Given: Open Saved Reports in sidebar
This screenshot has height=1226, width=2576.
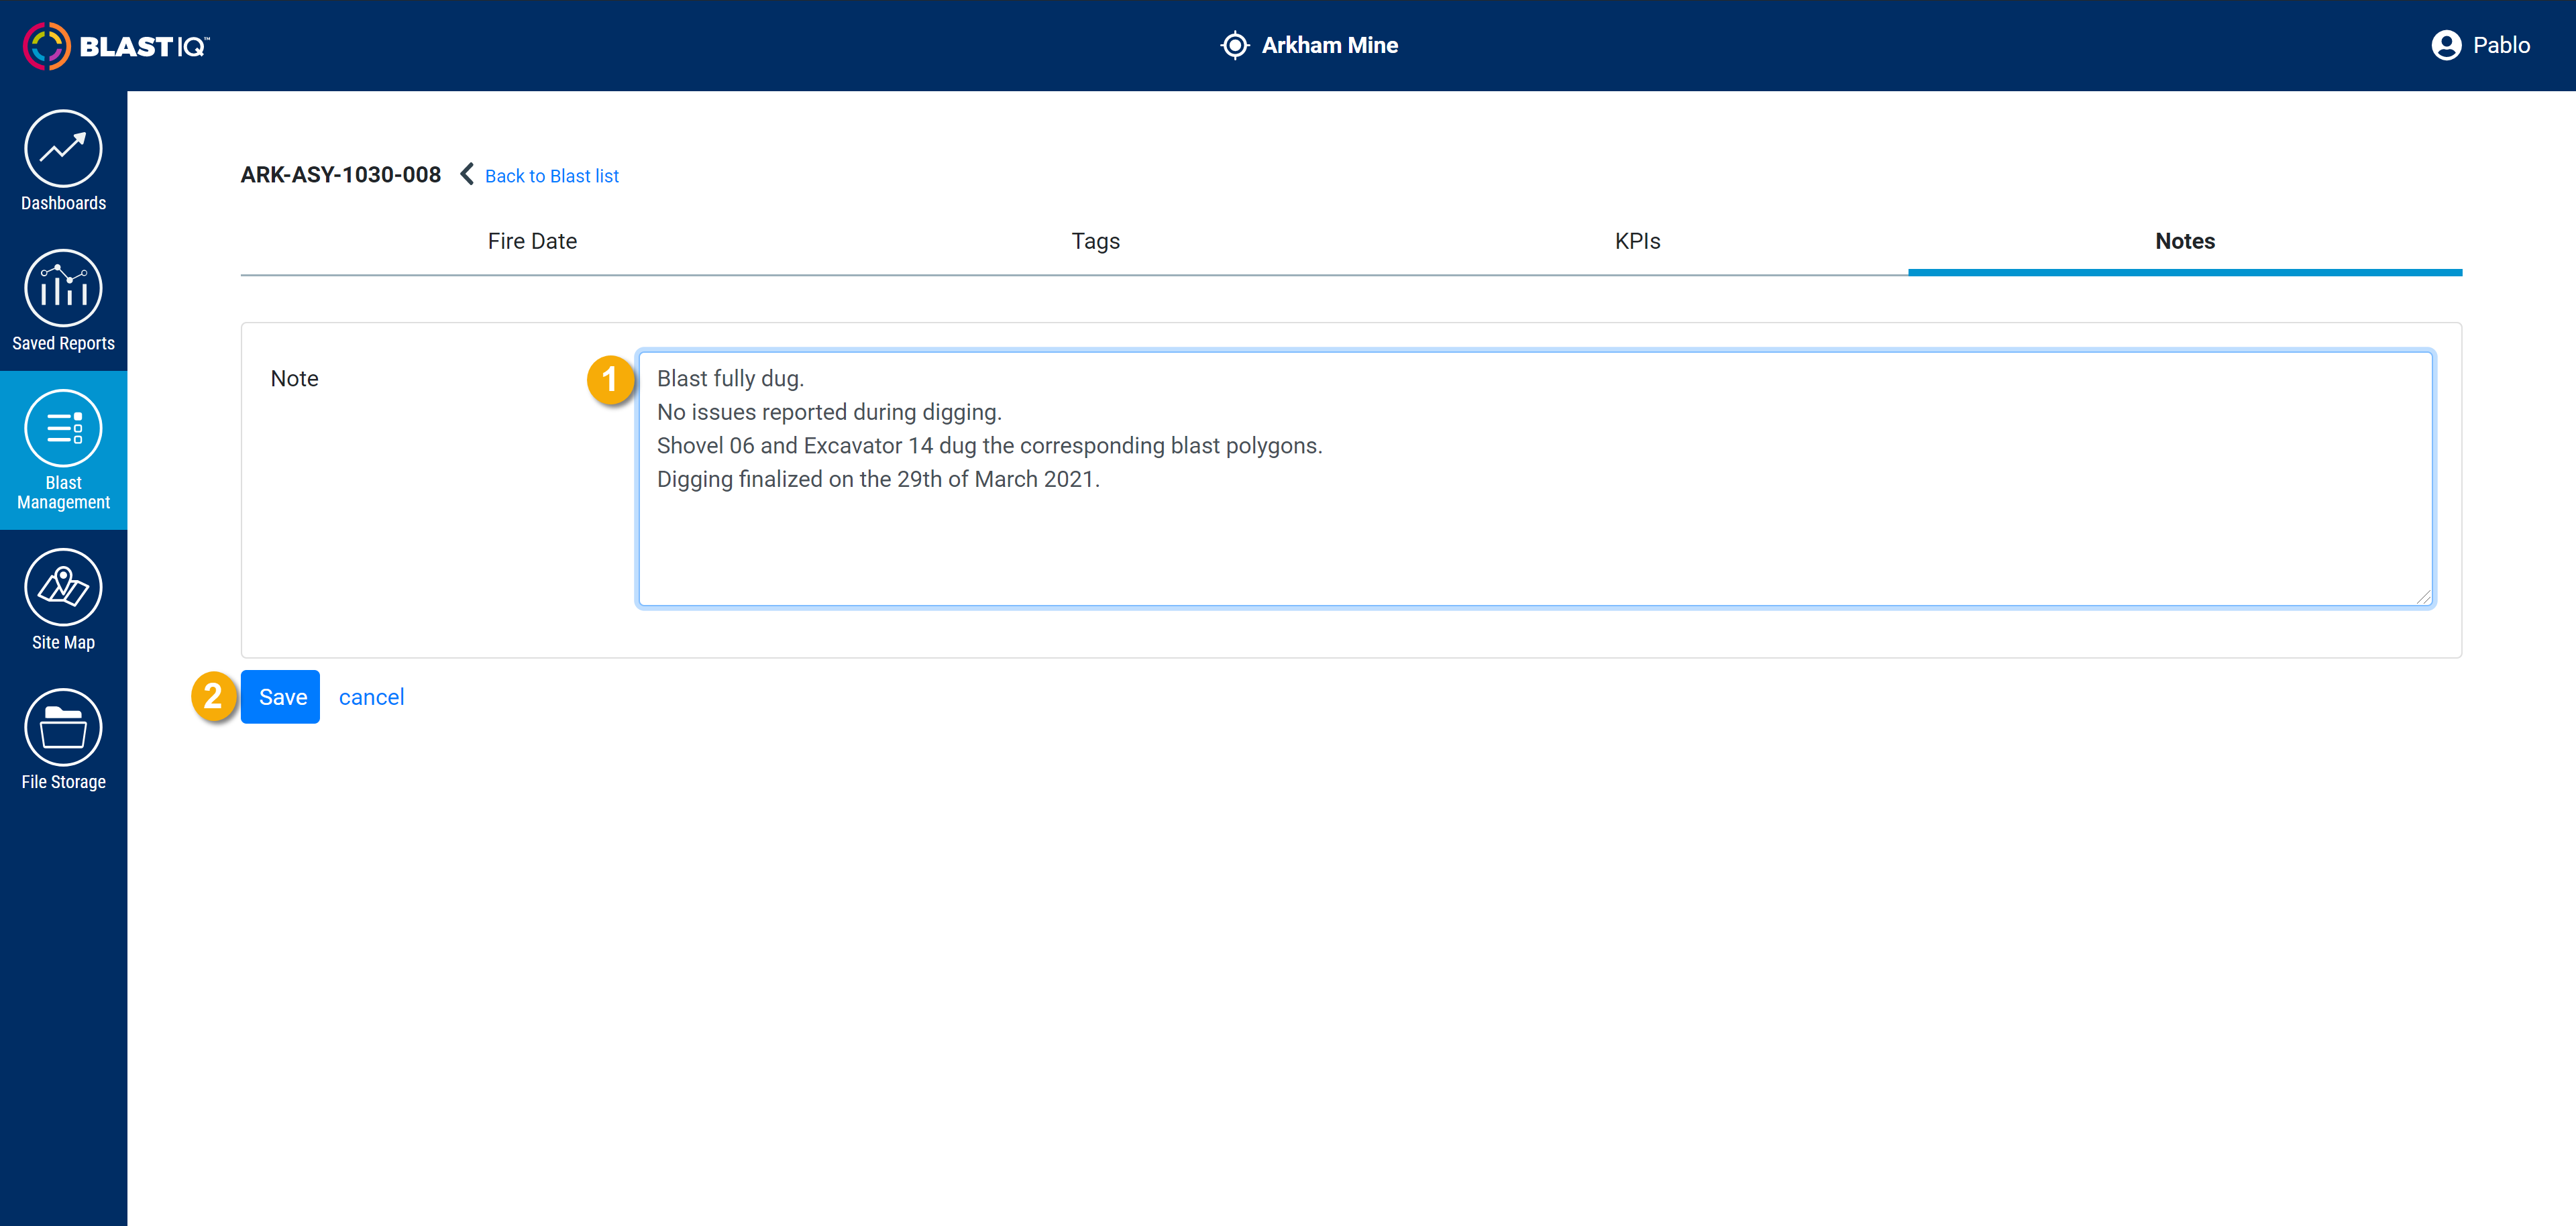Looking at the screenshot, I should point(63,301).
